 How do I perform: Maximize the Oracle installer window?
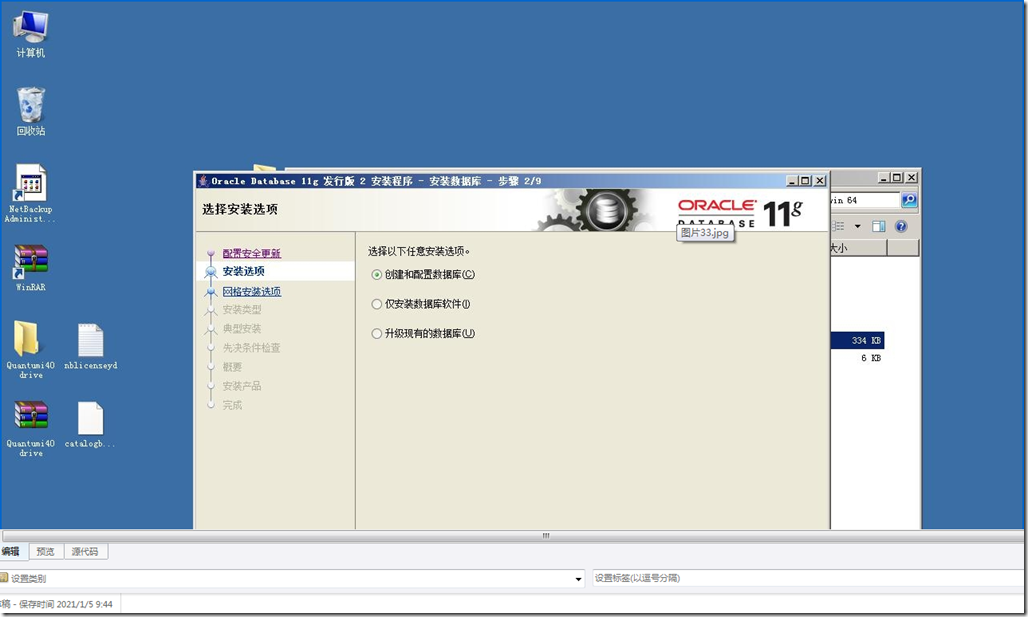click(x=806, y=181)
